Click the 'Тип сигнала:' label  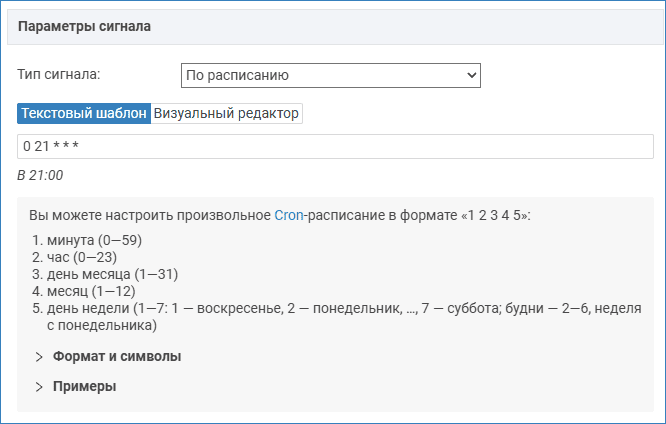(x=59, y=74)
